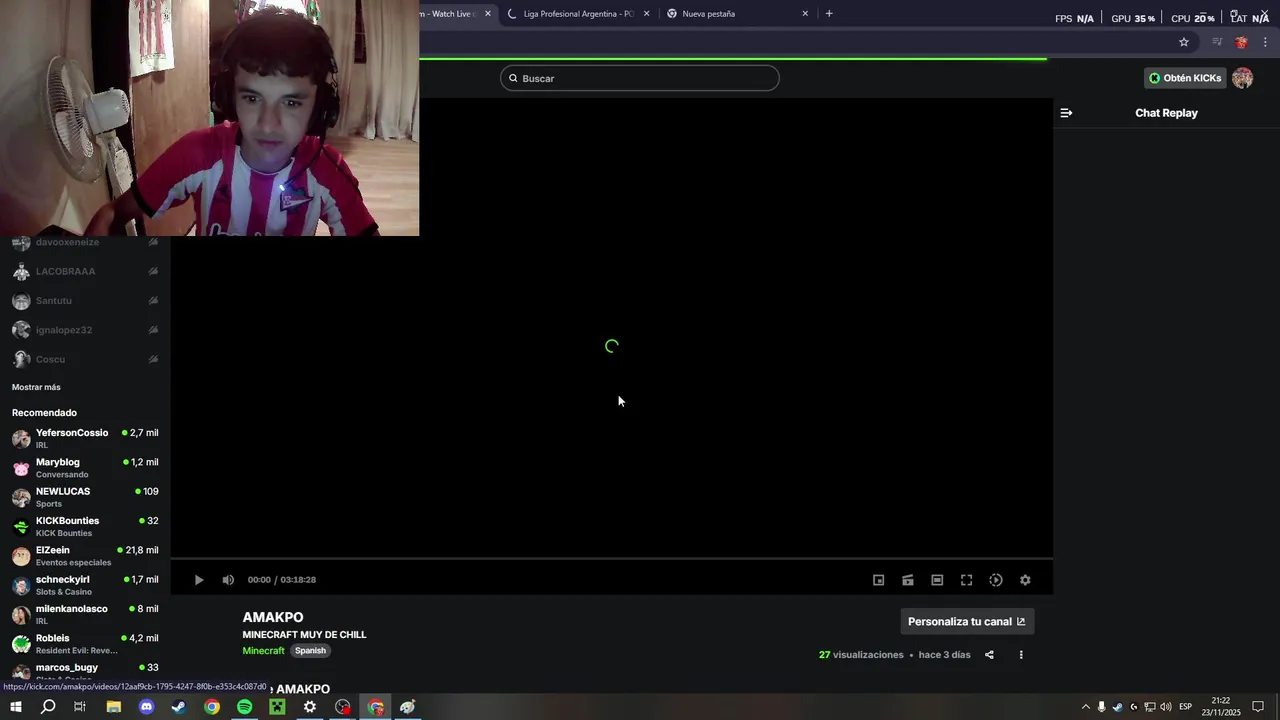
Task: Open the three-dot more options menu
Action: [1021, 655]
